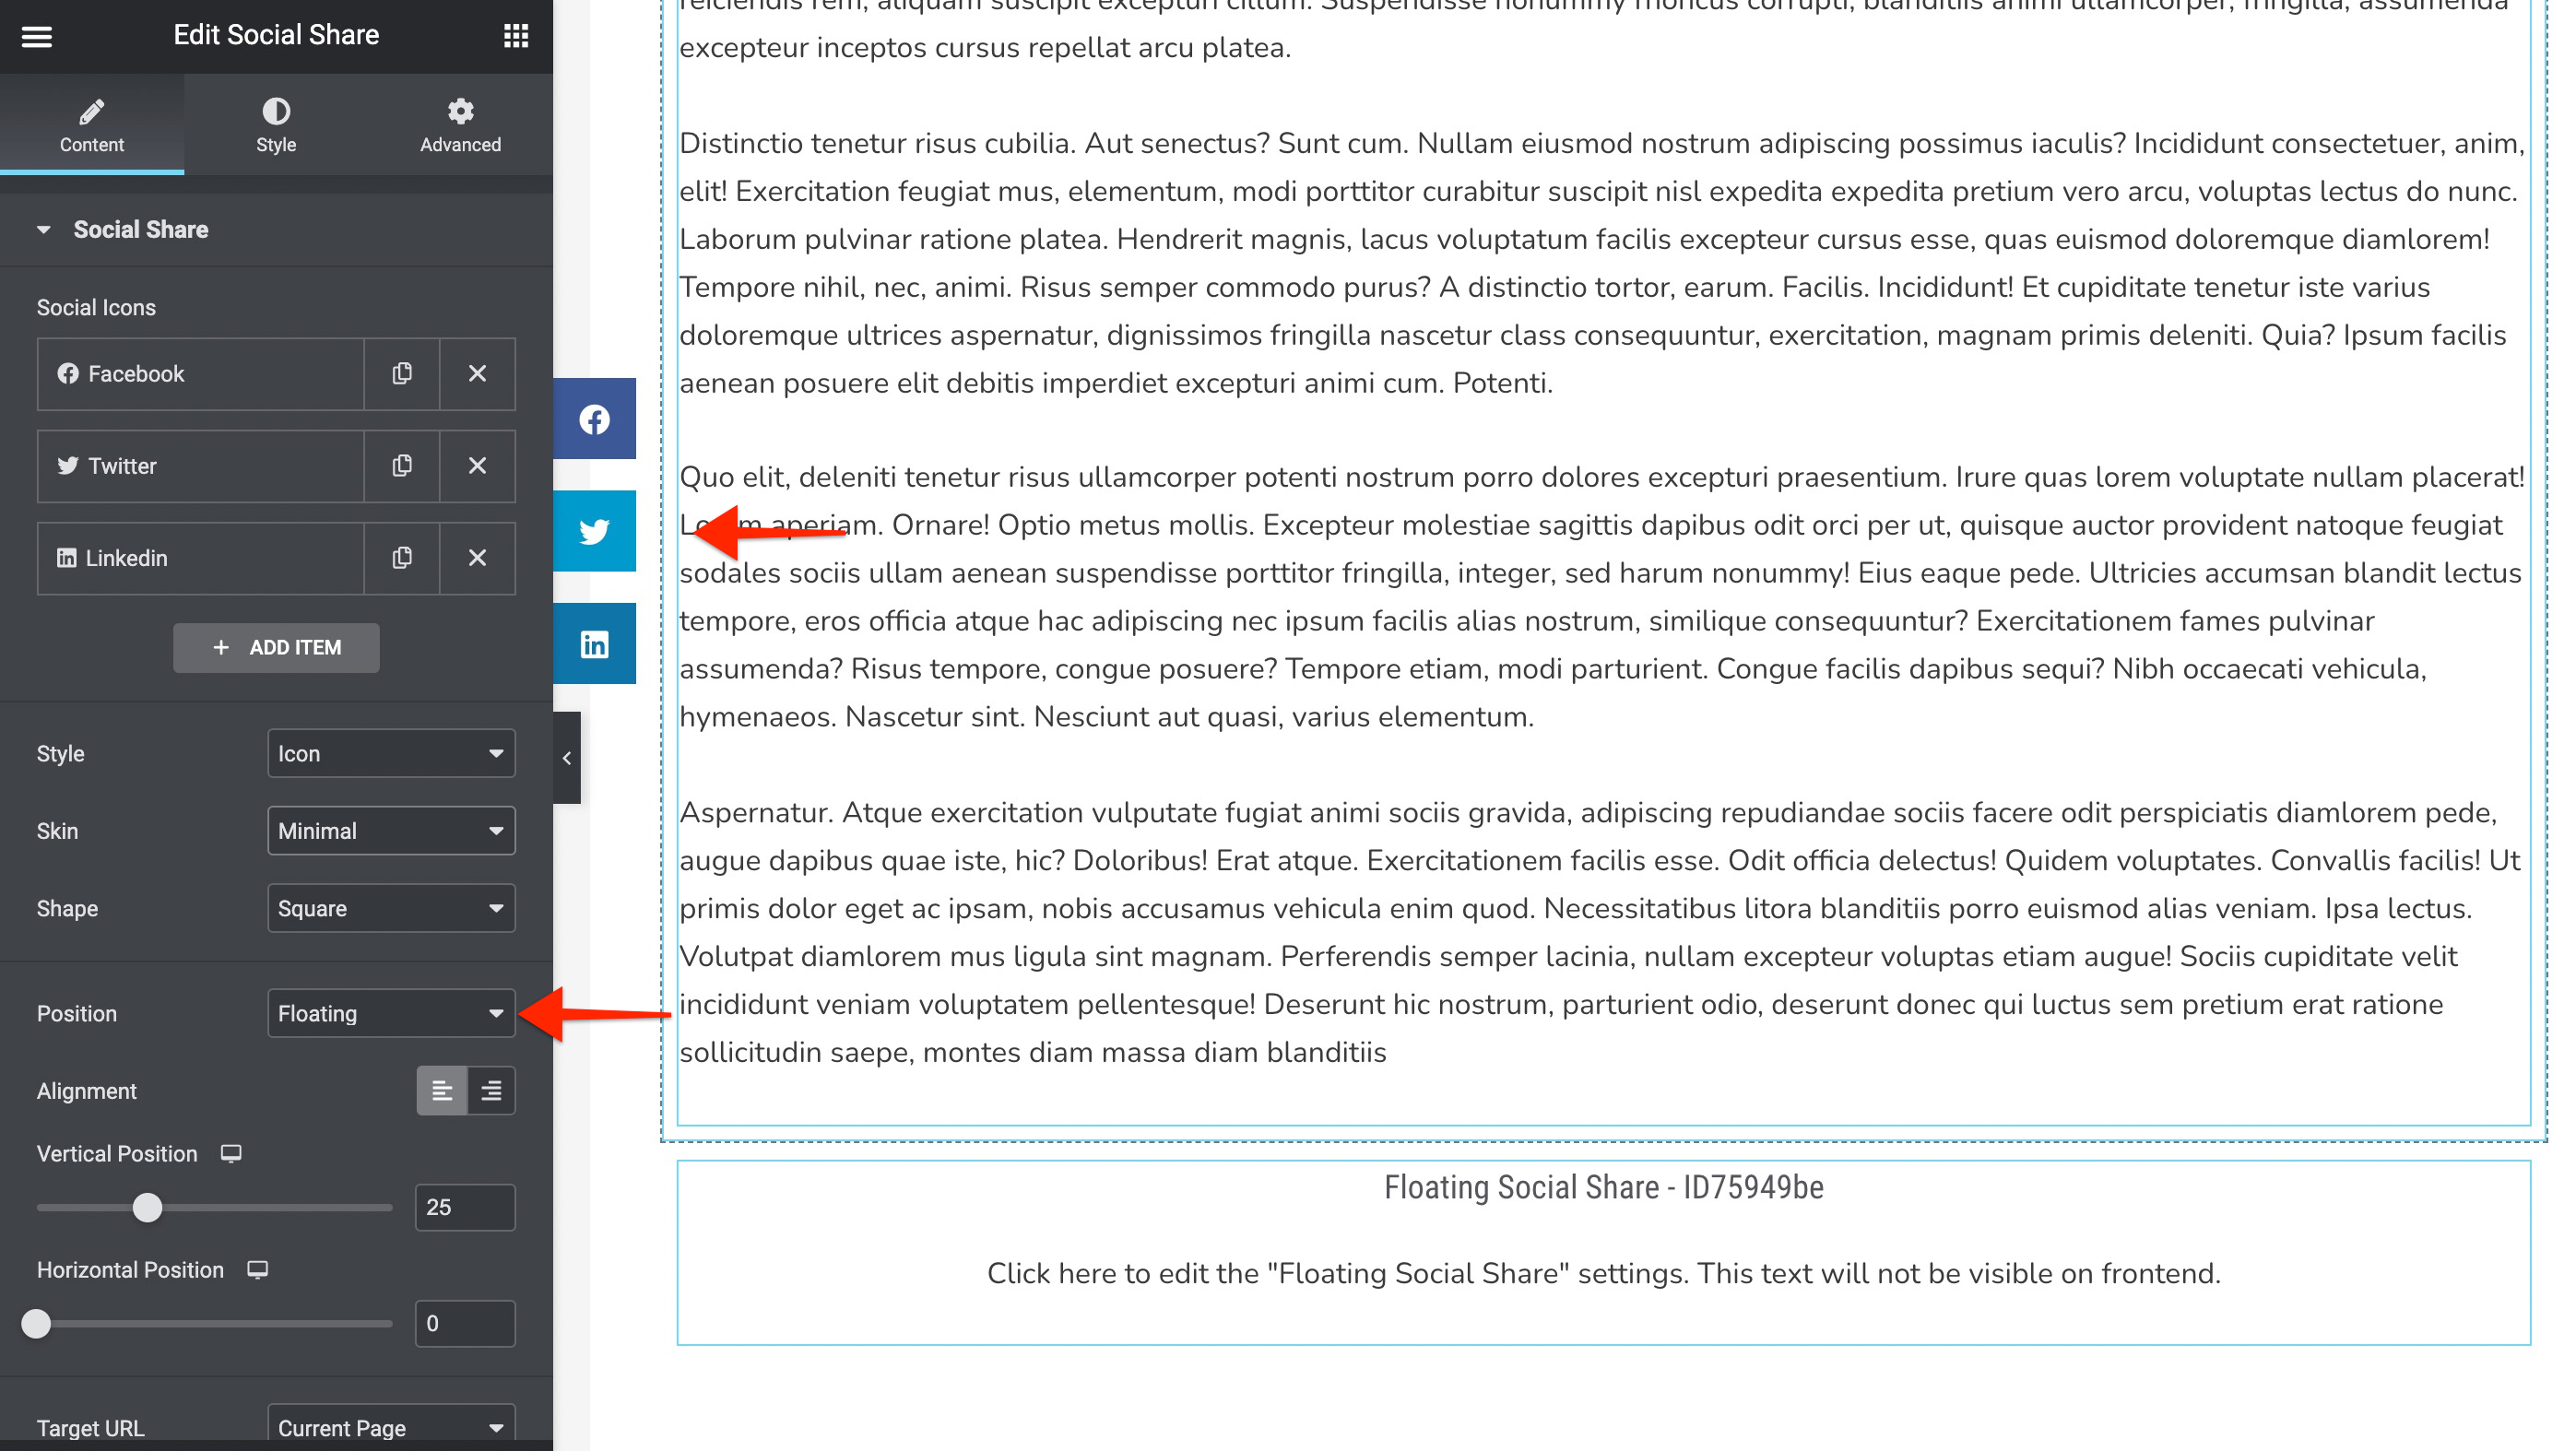Select the Advanced tab in editor
Viewport: 2576px width, 1451px height.
pos(460,124)
